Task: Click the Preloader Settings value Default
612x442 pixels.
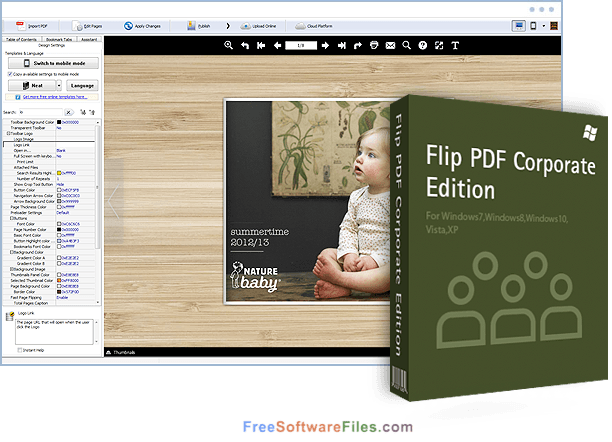Action: (x=62, y=213)
